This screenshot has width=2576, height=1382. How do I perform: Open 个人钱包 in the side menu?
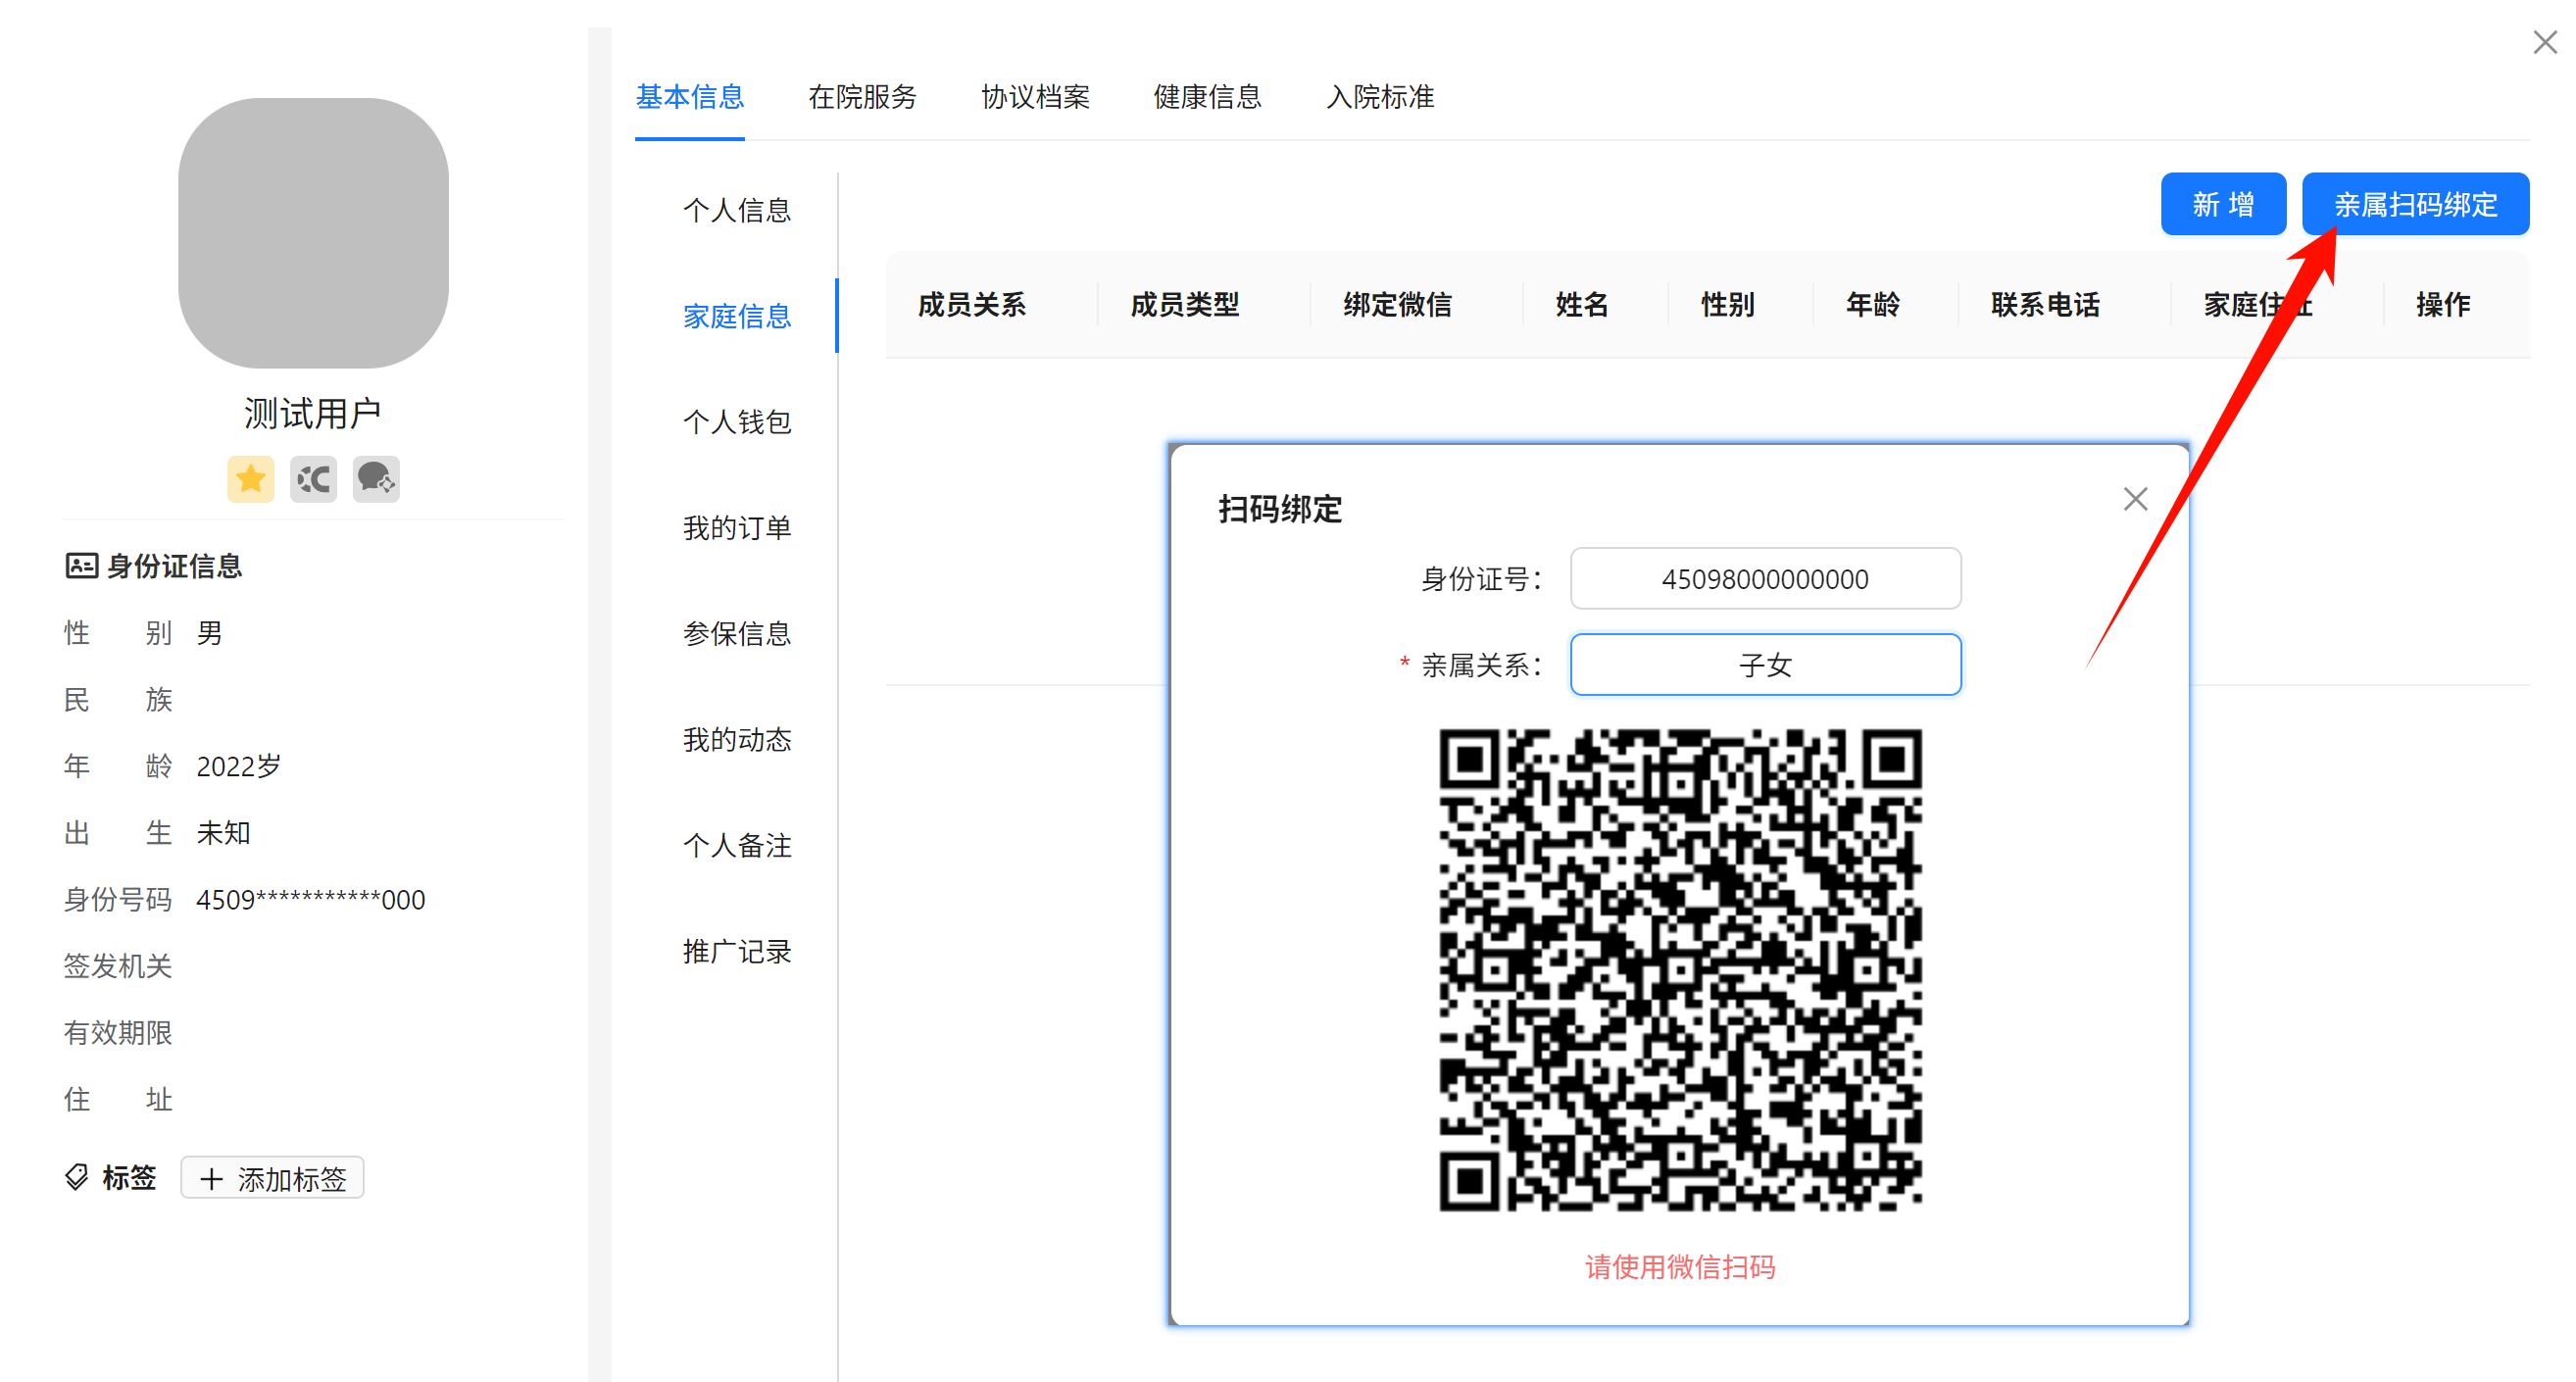pyautogui.click(x=737, y=422)
